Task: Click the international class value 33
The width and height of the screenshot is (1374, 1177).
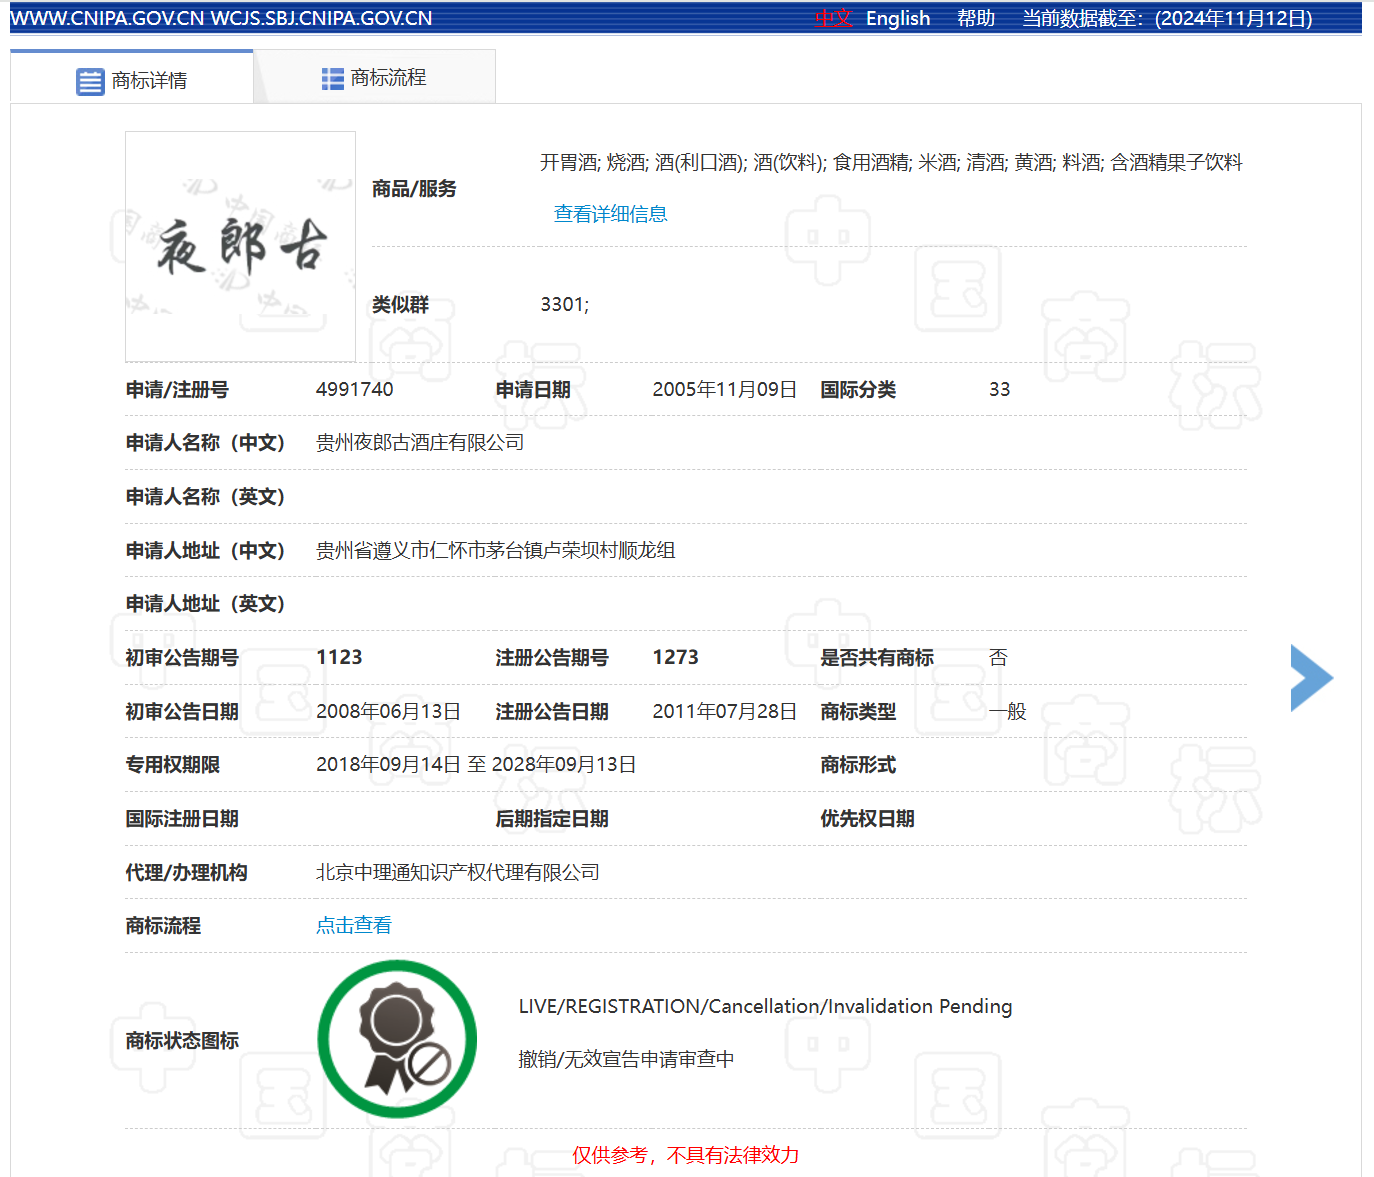Action: click(999, 389)
